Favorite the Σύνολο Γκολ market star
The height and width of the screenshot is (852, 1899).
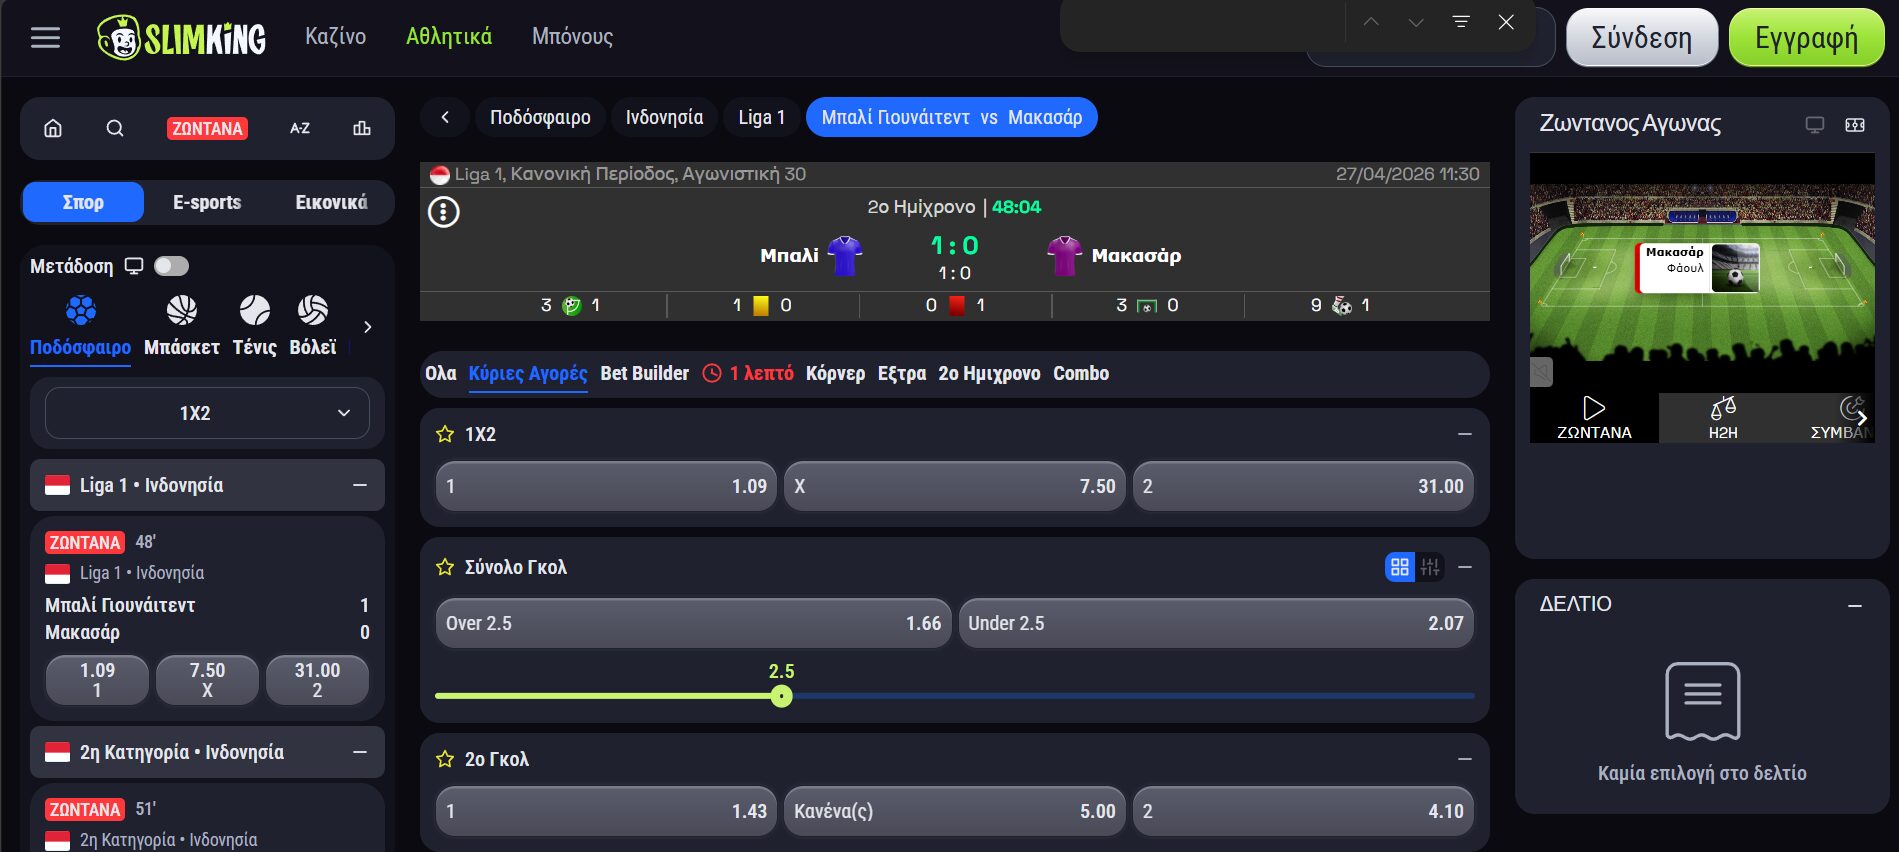[445, 567]
